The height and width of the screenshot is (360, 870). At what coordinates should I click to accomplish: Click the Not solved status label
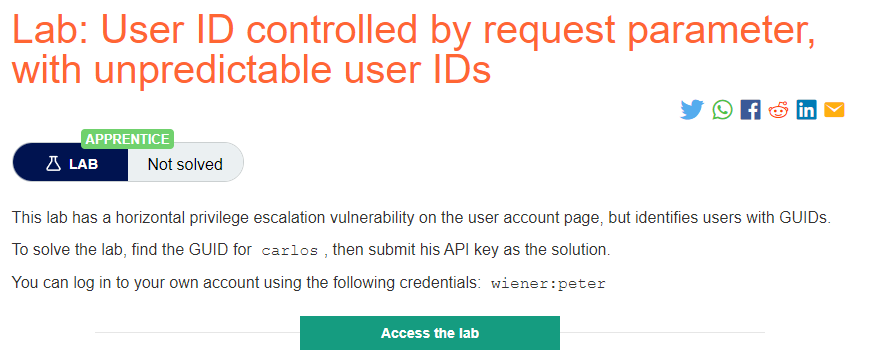(x=185, y=164)
